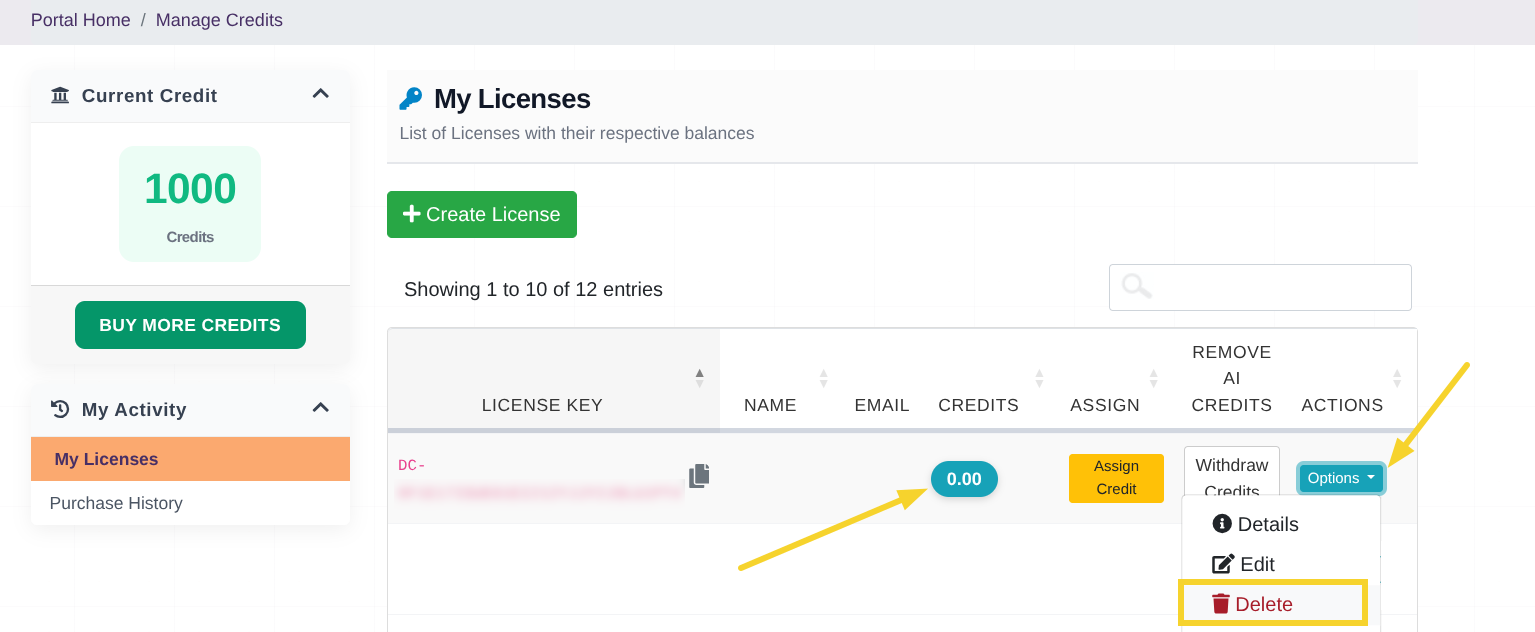Viewport: 1535px width, 632px height.
Task: Select the bank icon beside Current Credit
Action: coord(60,95)
